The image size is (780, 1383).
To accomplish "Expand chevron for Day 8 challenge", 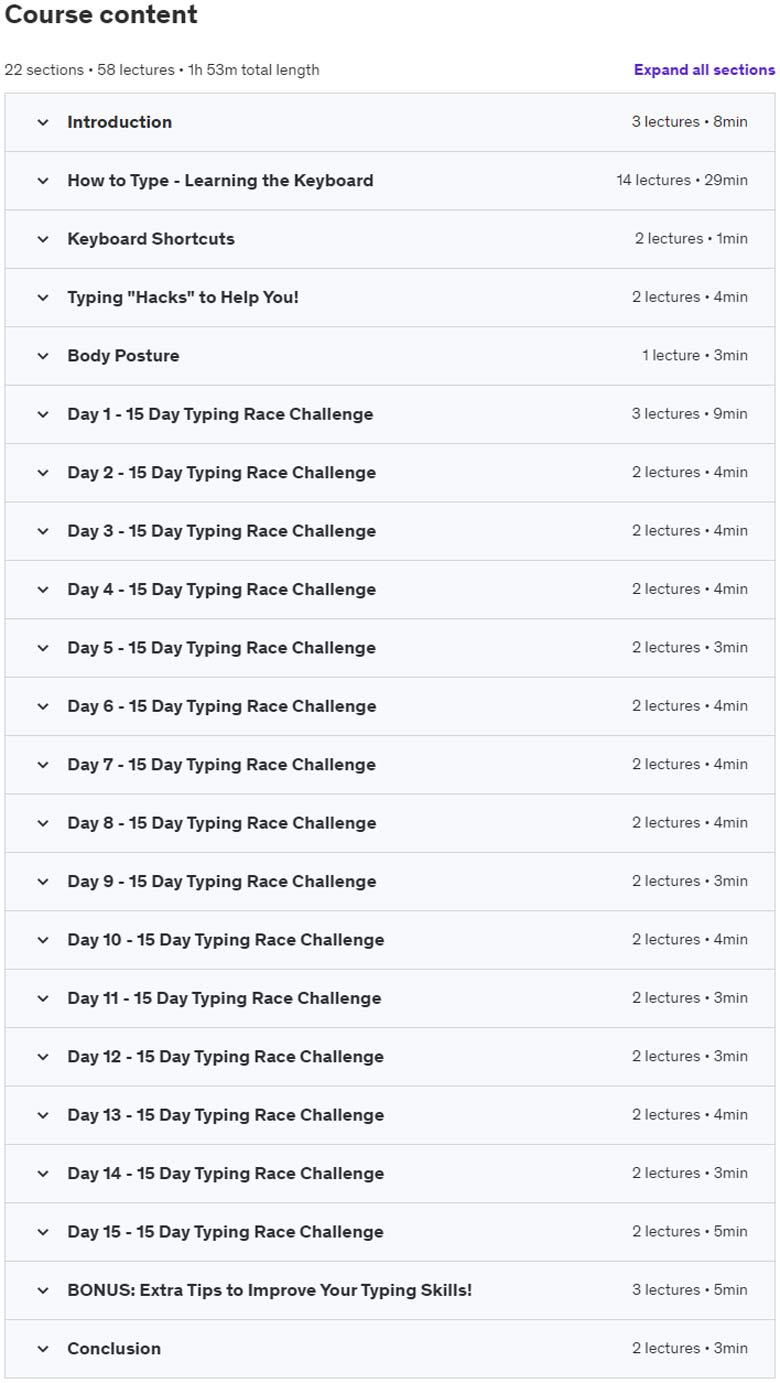I will 43,823.
